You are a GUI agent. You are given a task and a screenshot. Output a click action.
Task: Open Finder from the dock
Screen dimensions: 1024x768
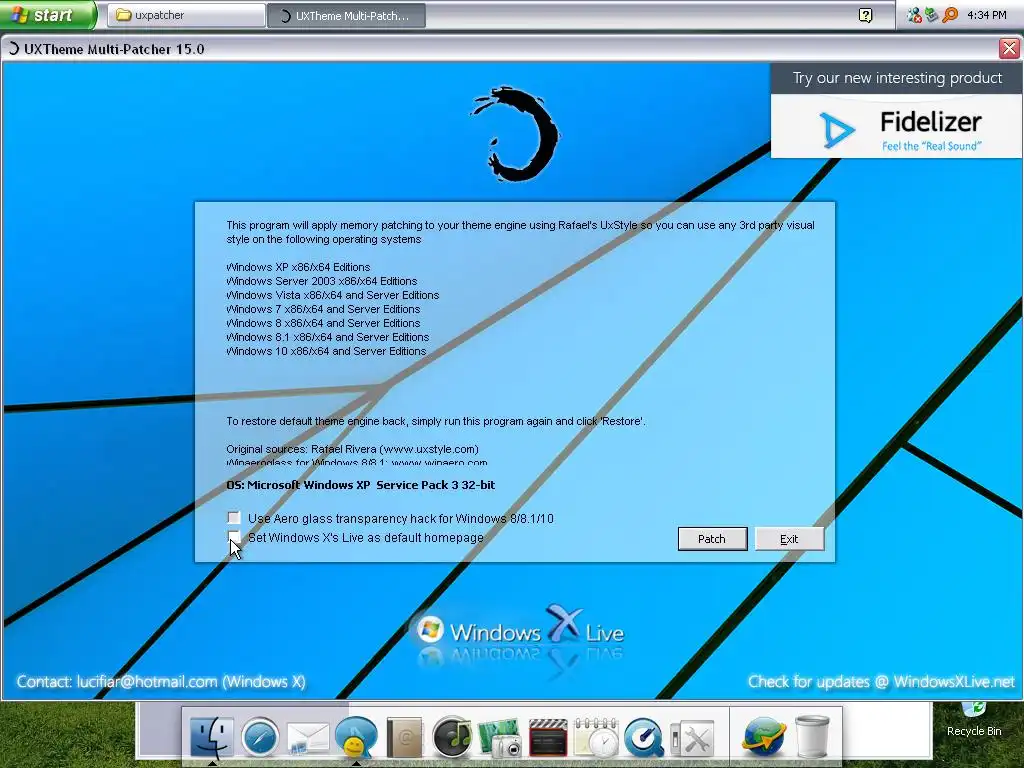click(x=212, y=737)
